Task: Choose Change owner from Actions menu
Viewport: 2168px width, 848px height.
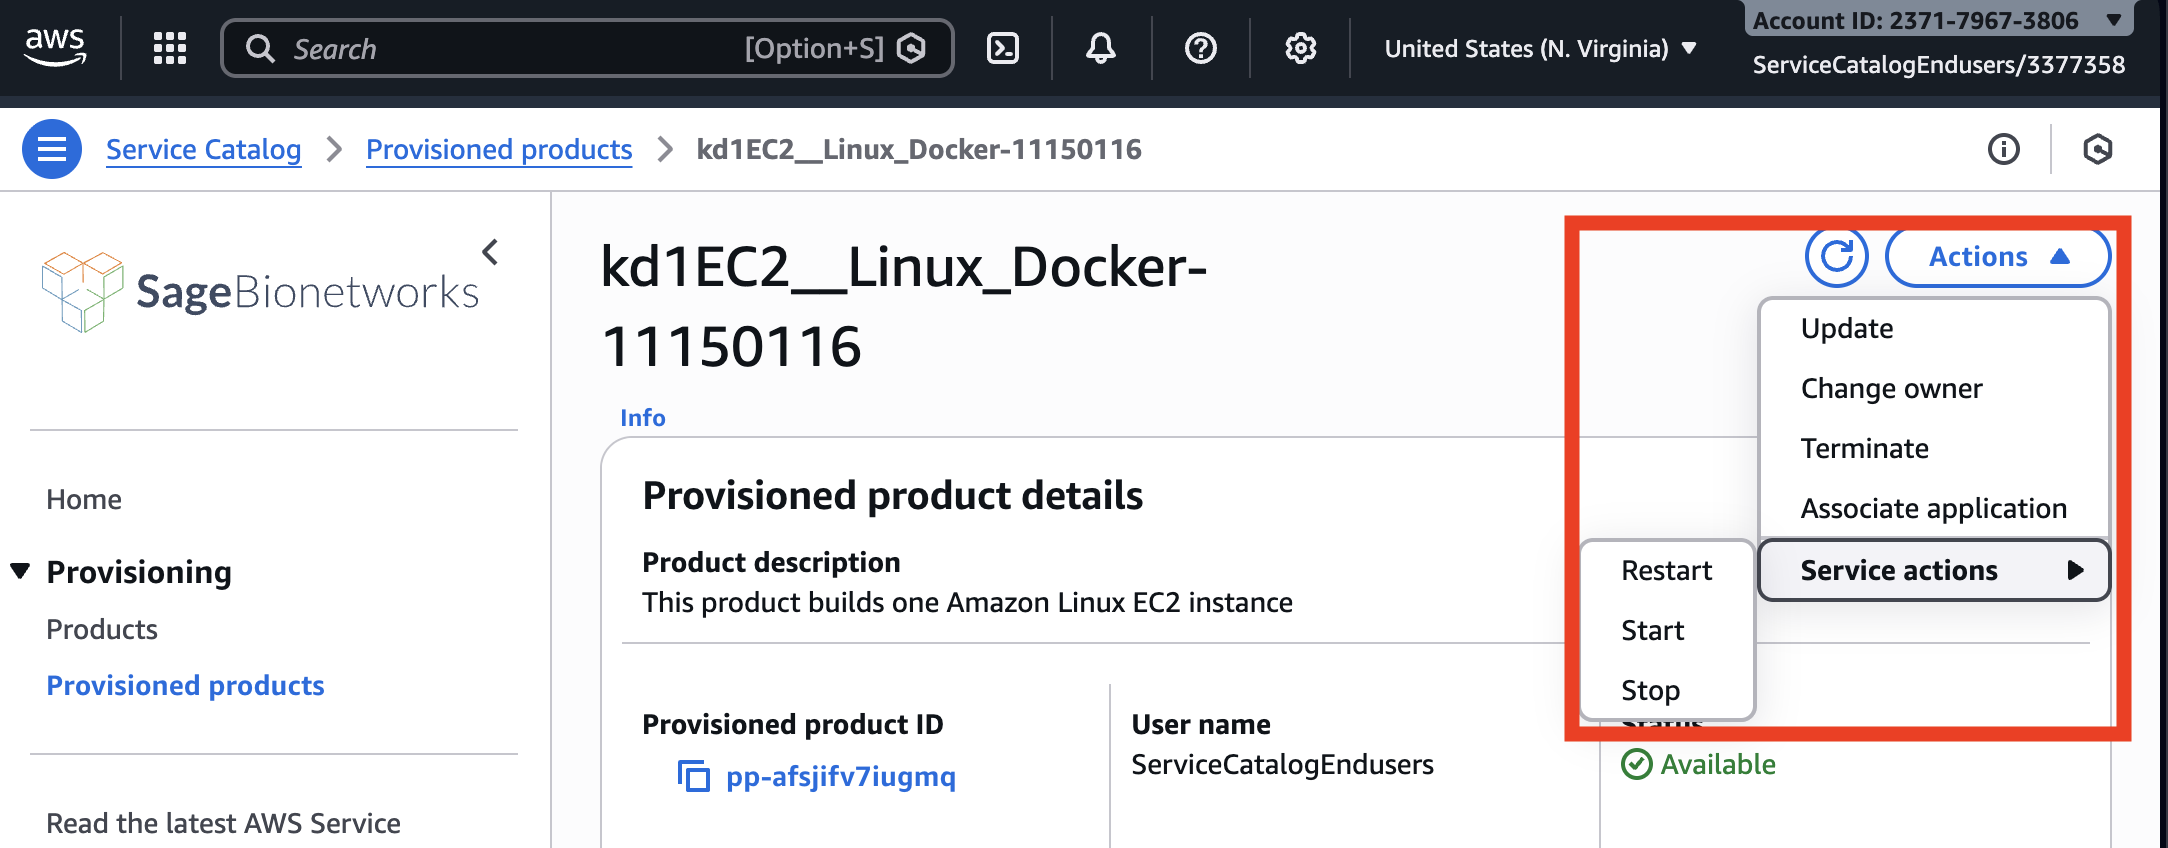Action: tap(1934, 388)
